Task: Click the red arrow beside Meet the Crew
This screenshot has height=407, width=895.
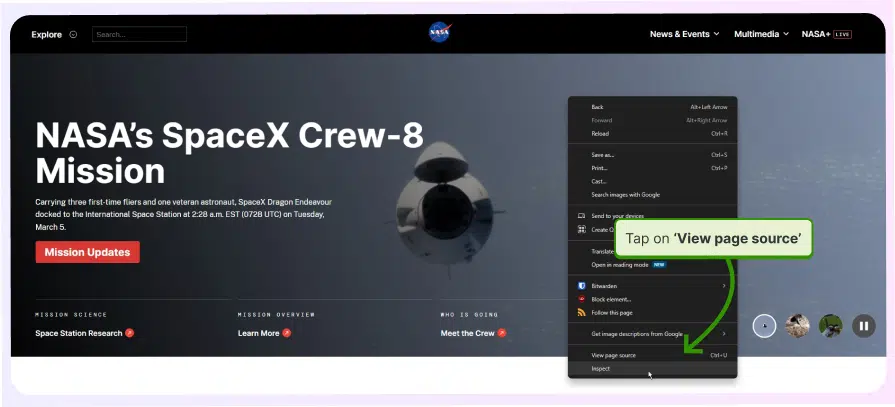Action: (x=502, y=333)
